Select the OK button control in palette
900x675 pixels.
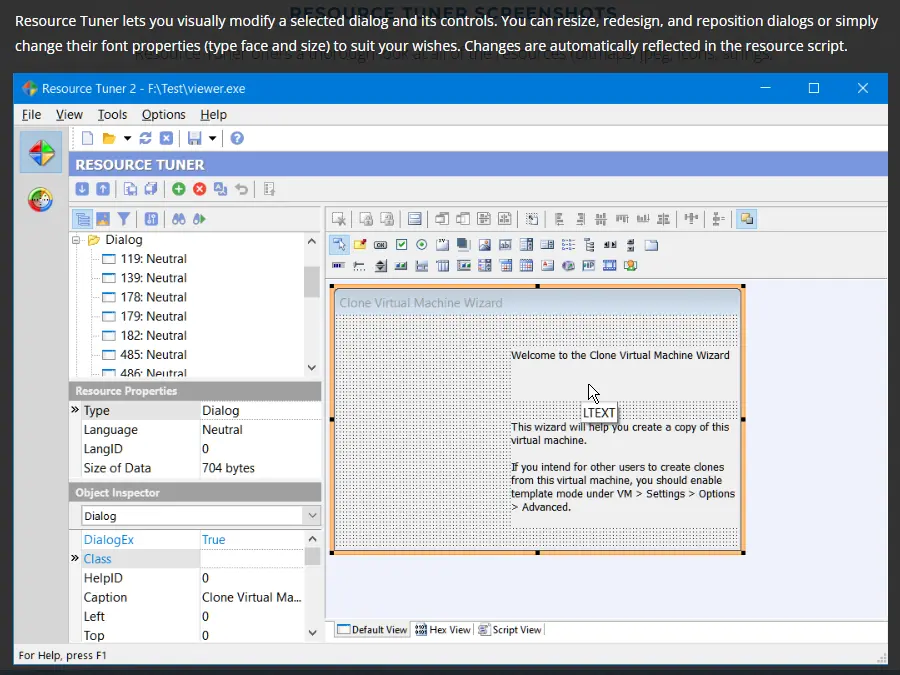[x=380, y=245]
